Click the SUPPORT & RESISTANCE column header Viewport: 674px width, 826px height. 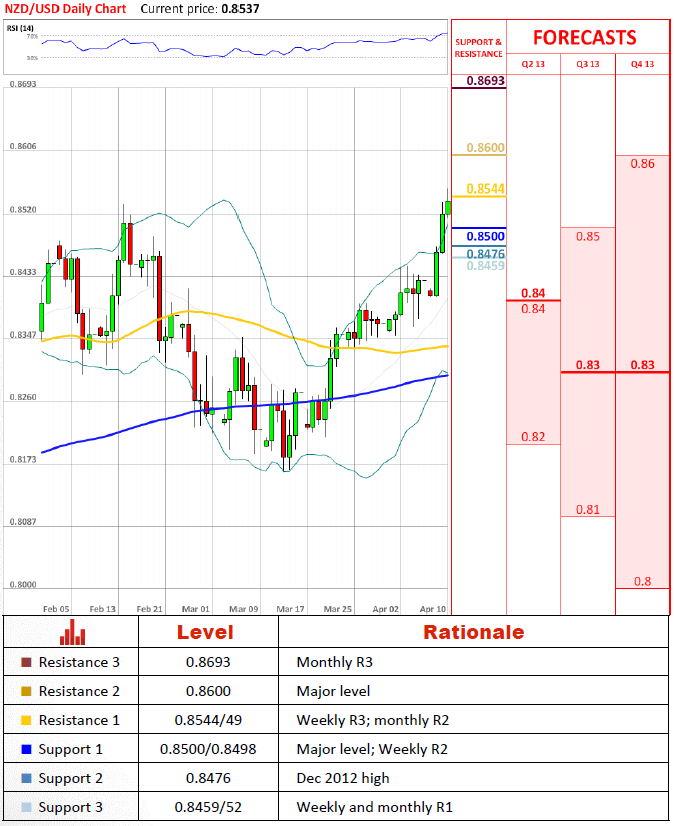(x=478, y=48)
